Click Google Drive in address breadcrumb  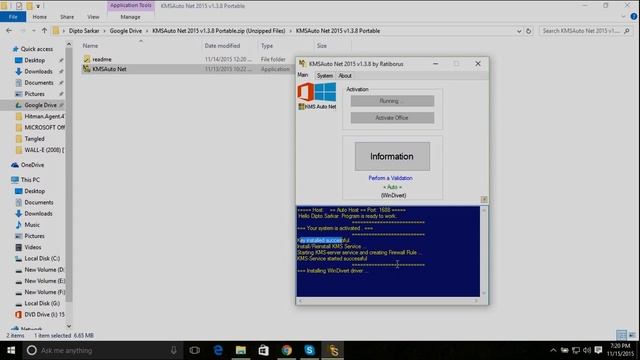pyautogui.click(x=126, y=31)
